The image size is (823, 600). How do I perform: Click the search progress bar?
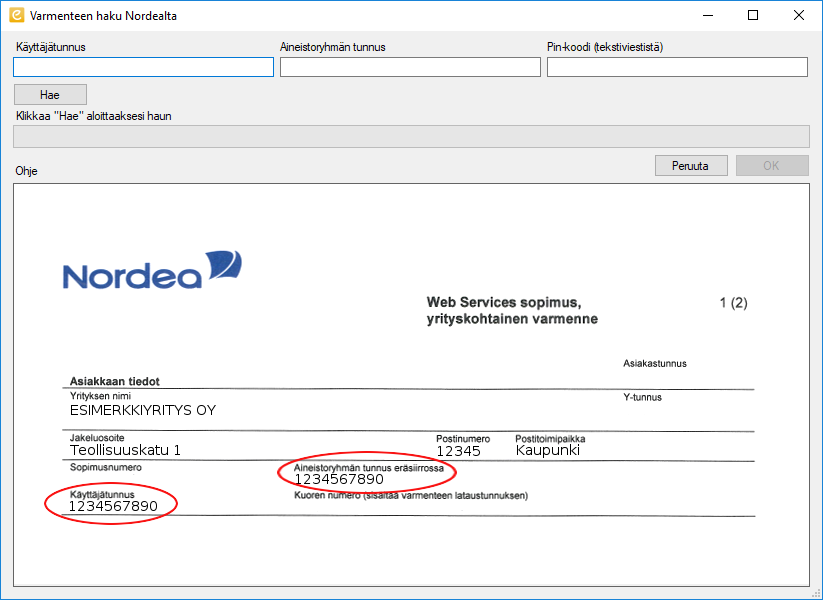point(411,136)
